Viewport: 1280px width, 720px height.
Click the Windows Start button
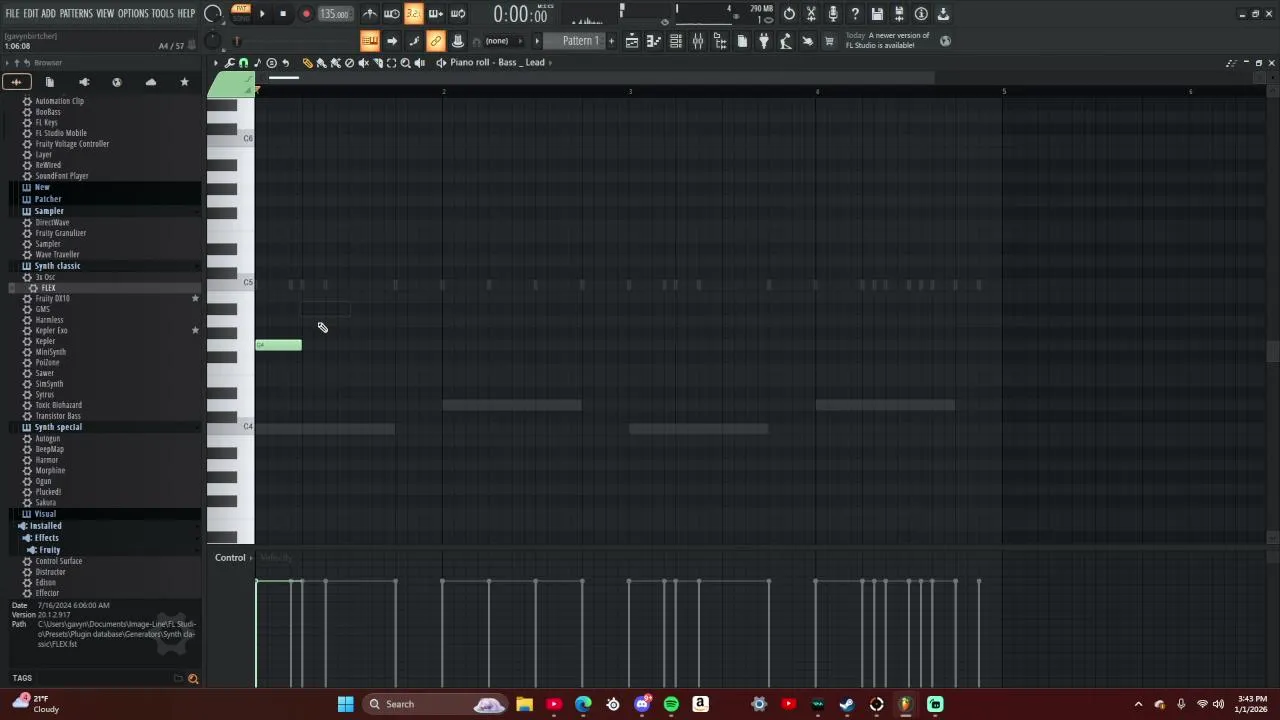coord(345,704)
